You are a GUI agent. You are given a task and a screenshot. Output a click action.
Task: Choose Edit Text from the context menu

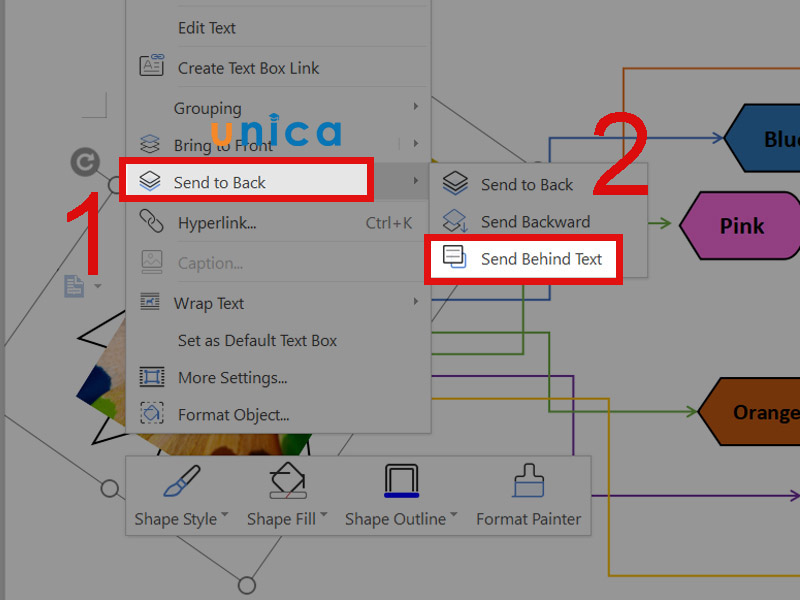[x=207, y=28]
